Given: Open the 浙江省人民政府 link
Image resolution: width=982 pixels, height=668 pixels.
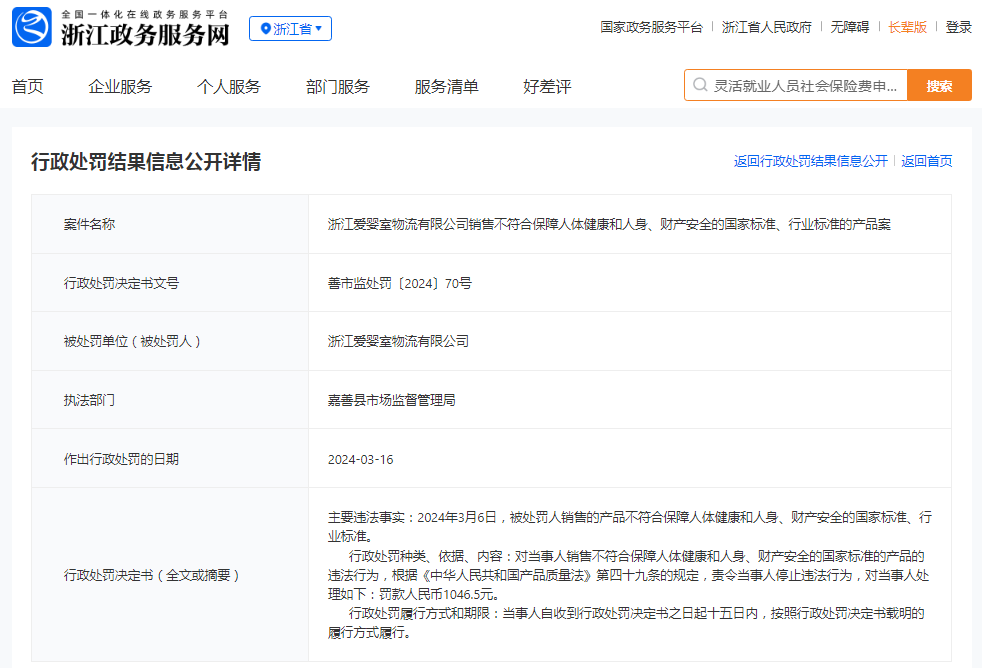Looking at the screenshot, I should pos(767,27).
